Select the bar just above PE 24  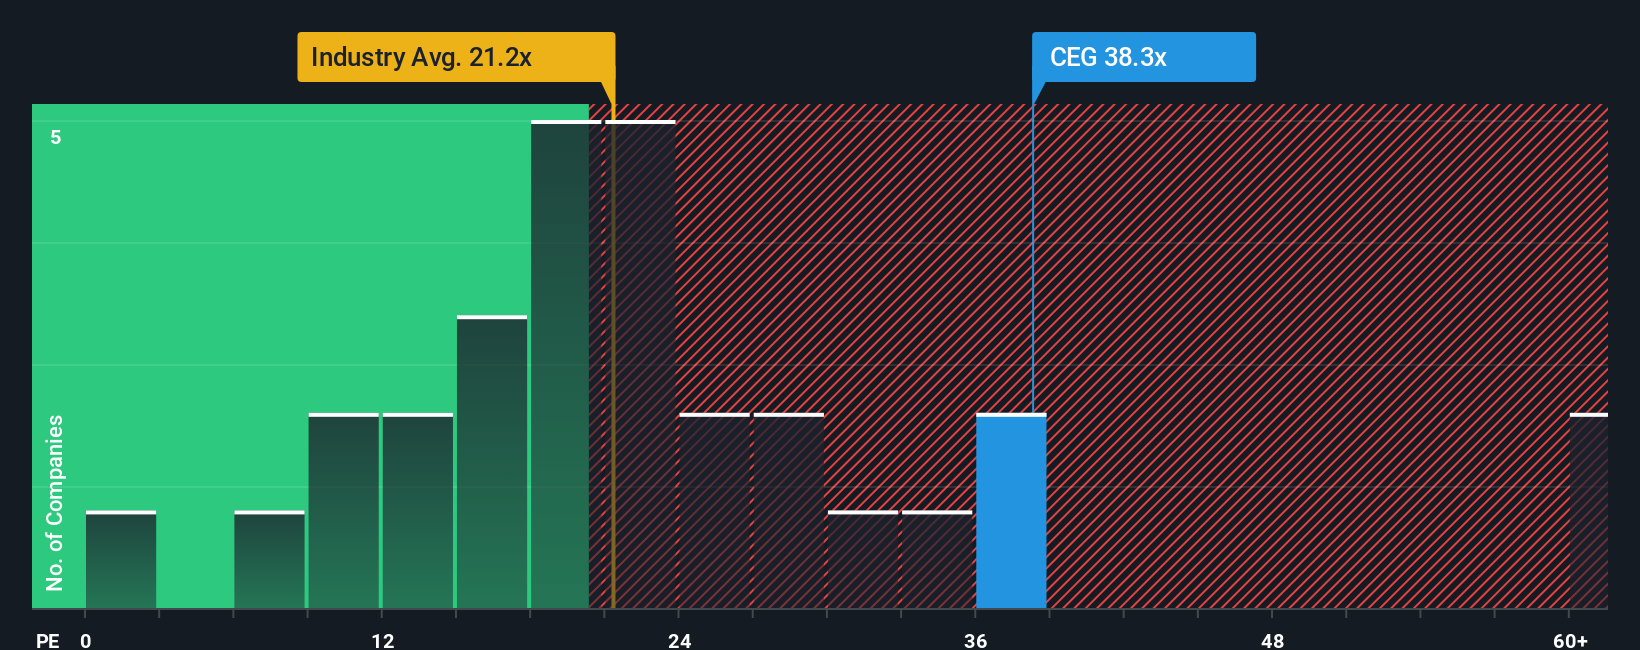coord(714,510)
